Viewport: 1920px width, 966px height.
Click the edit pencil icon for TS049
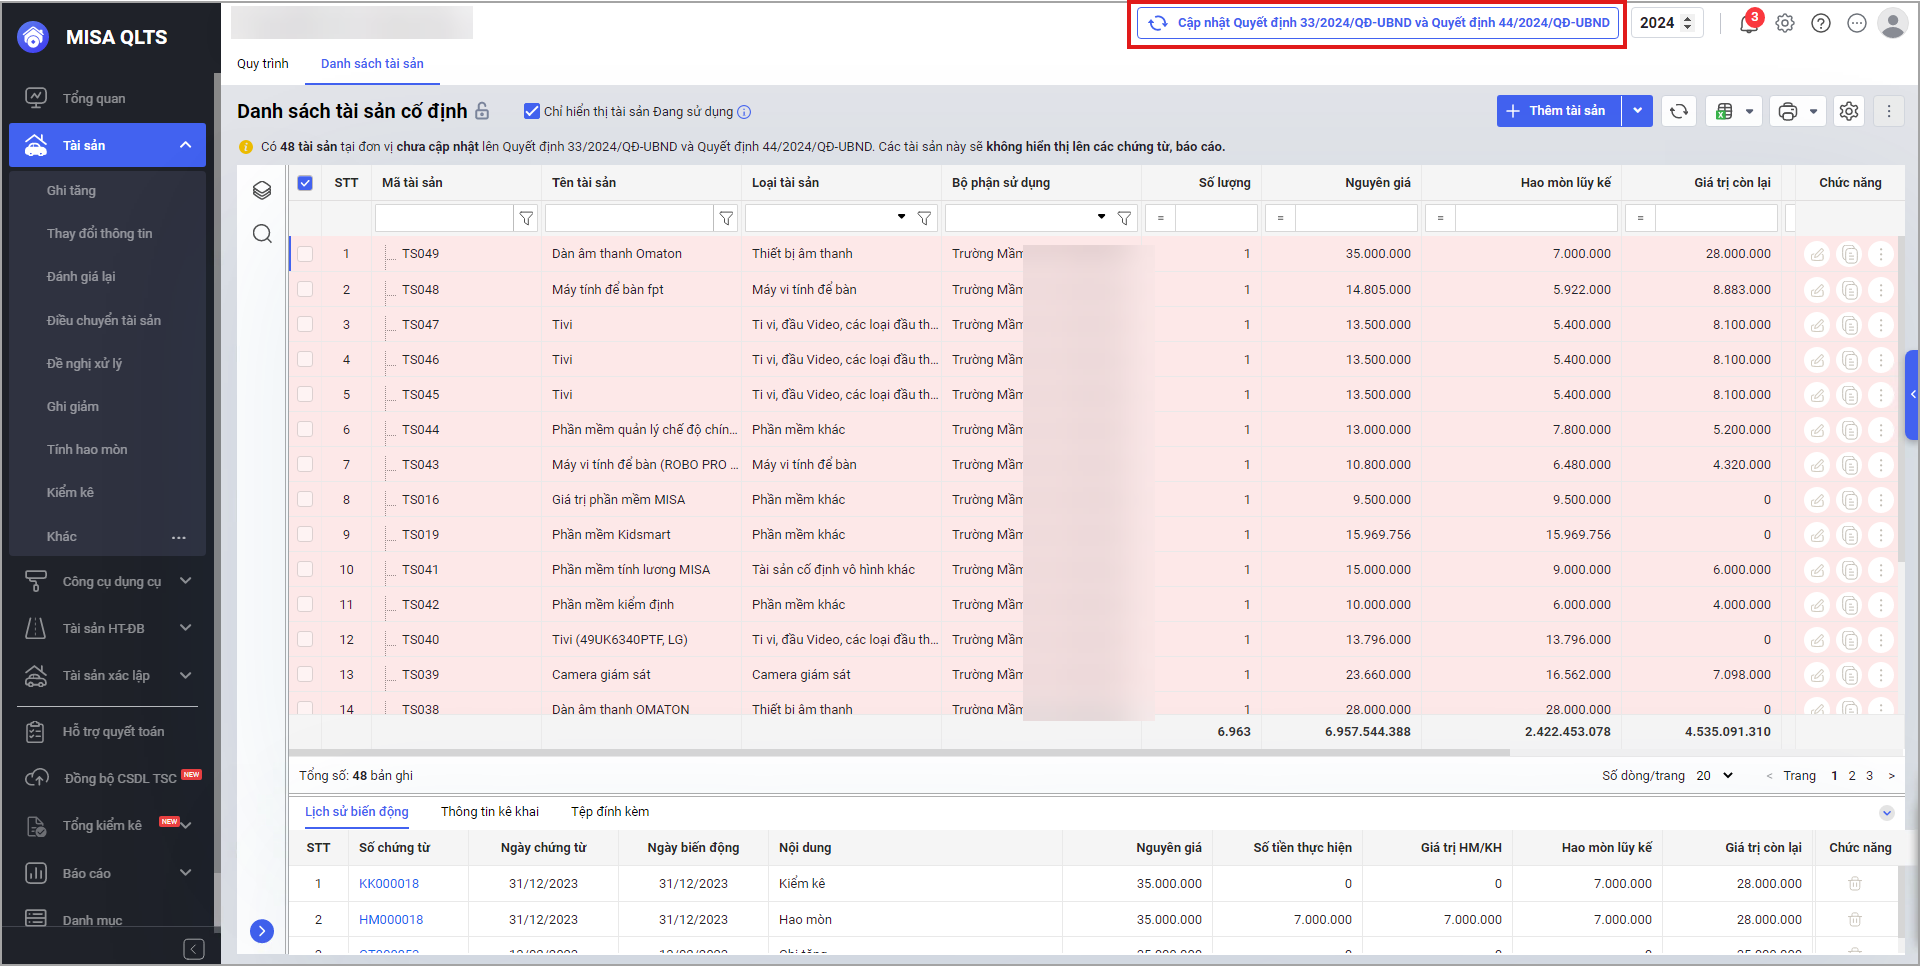click(1817, 255)
